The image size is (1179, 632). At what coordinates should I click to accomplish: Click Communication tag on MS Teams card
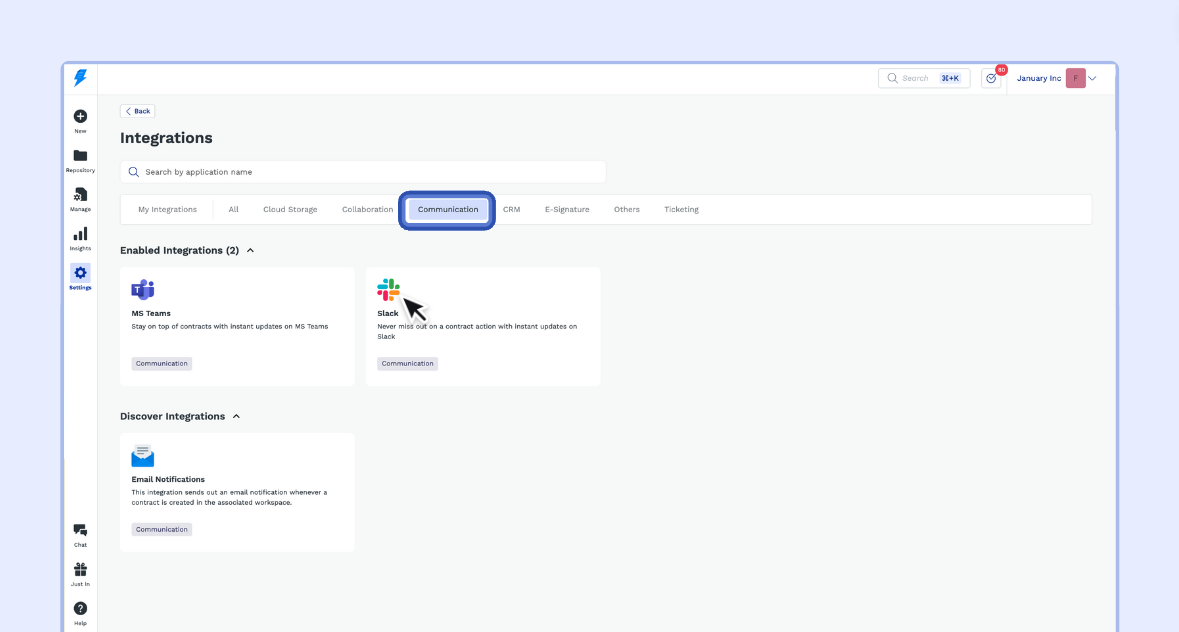[x=162, y=364]
